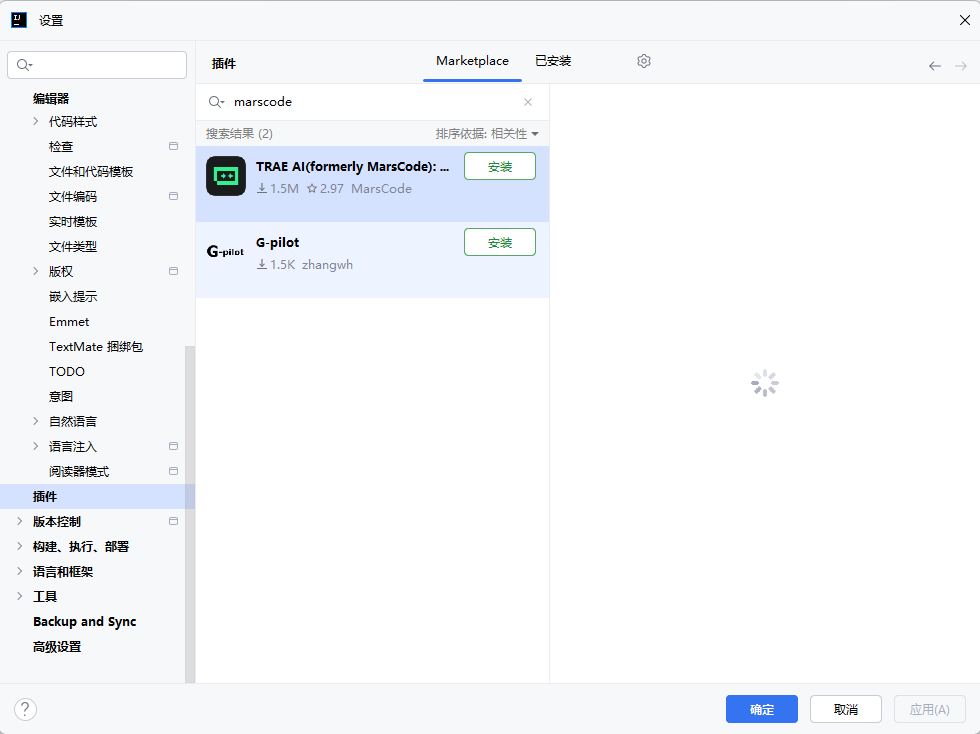The height and width of the screenshot is (734, 980).
Task: Click the plugin search magnifier icon
Action: pos(216,102)
